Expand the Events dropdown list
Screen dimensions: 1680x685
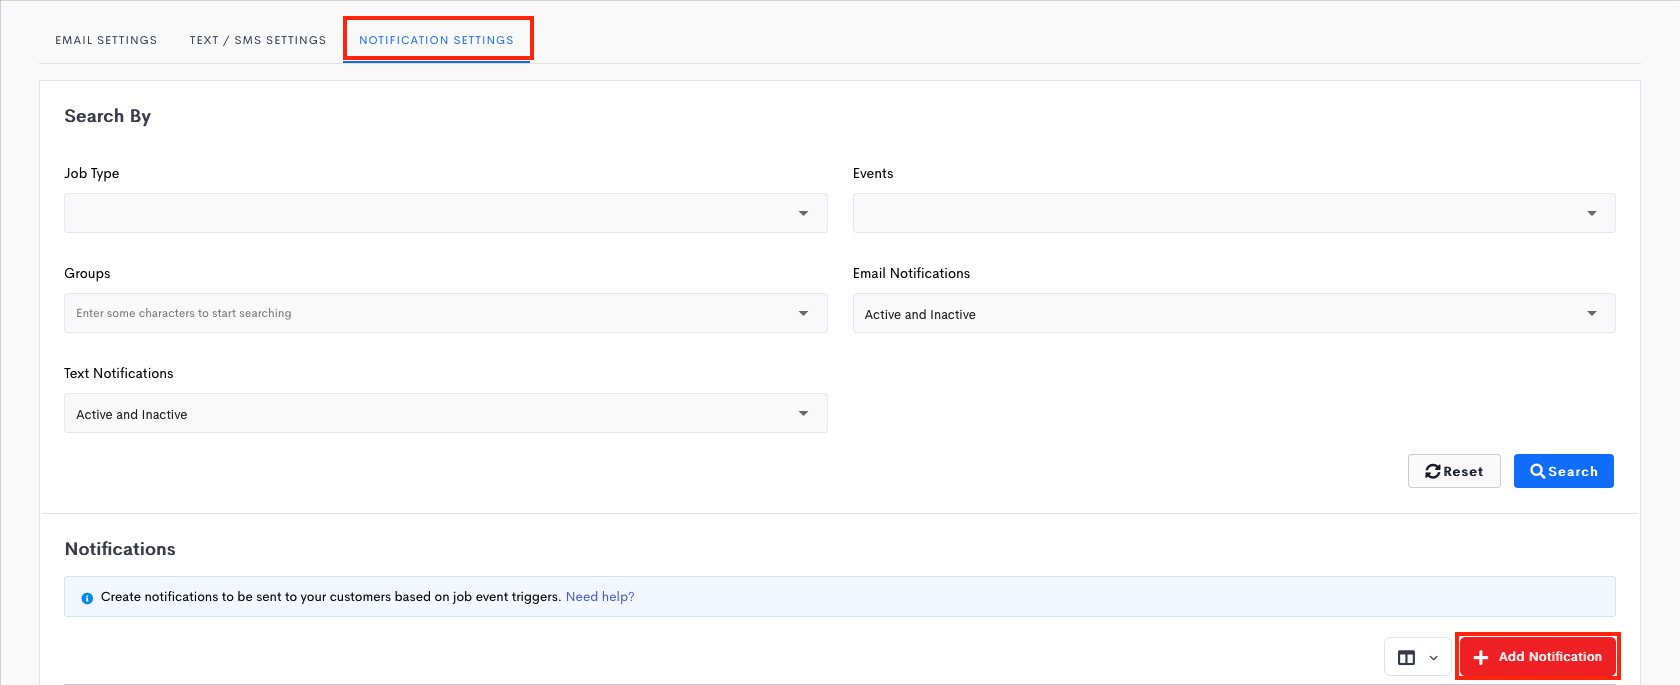[1233, 213]
